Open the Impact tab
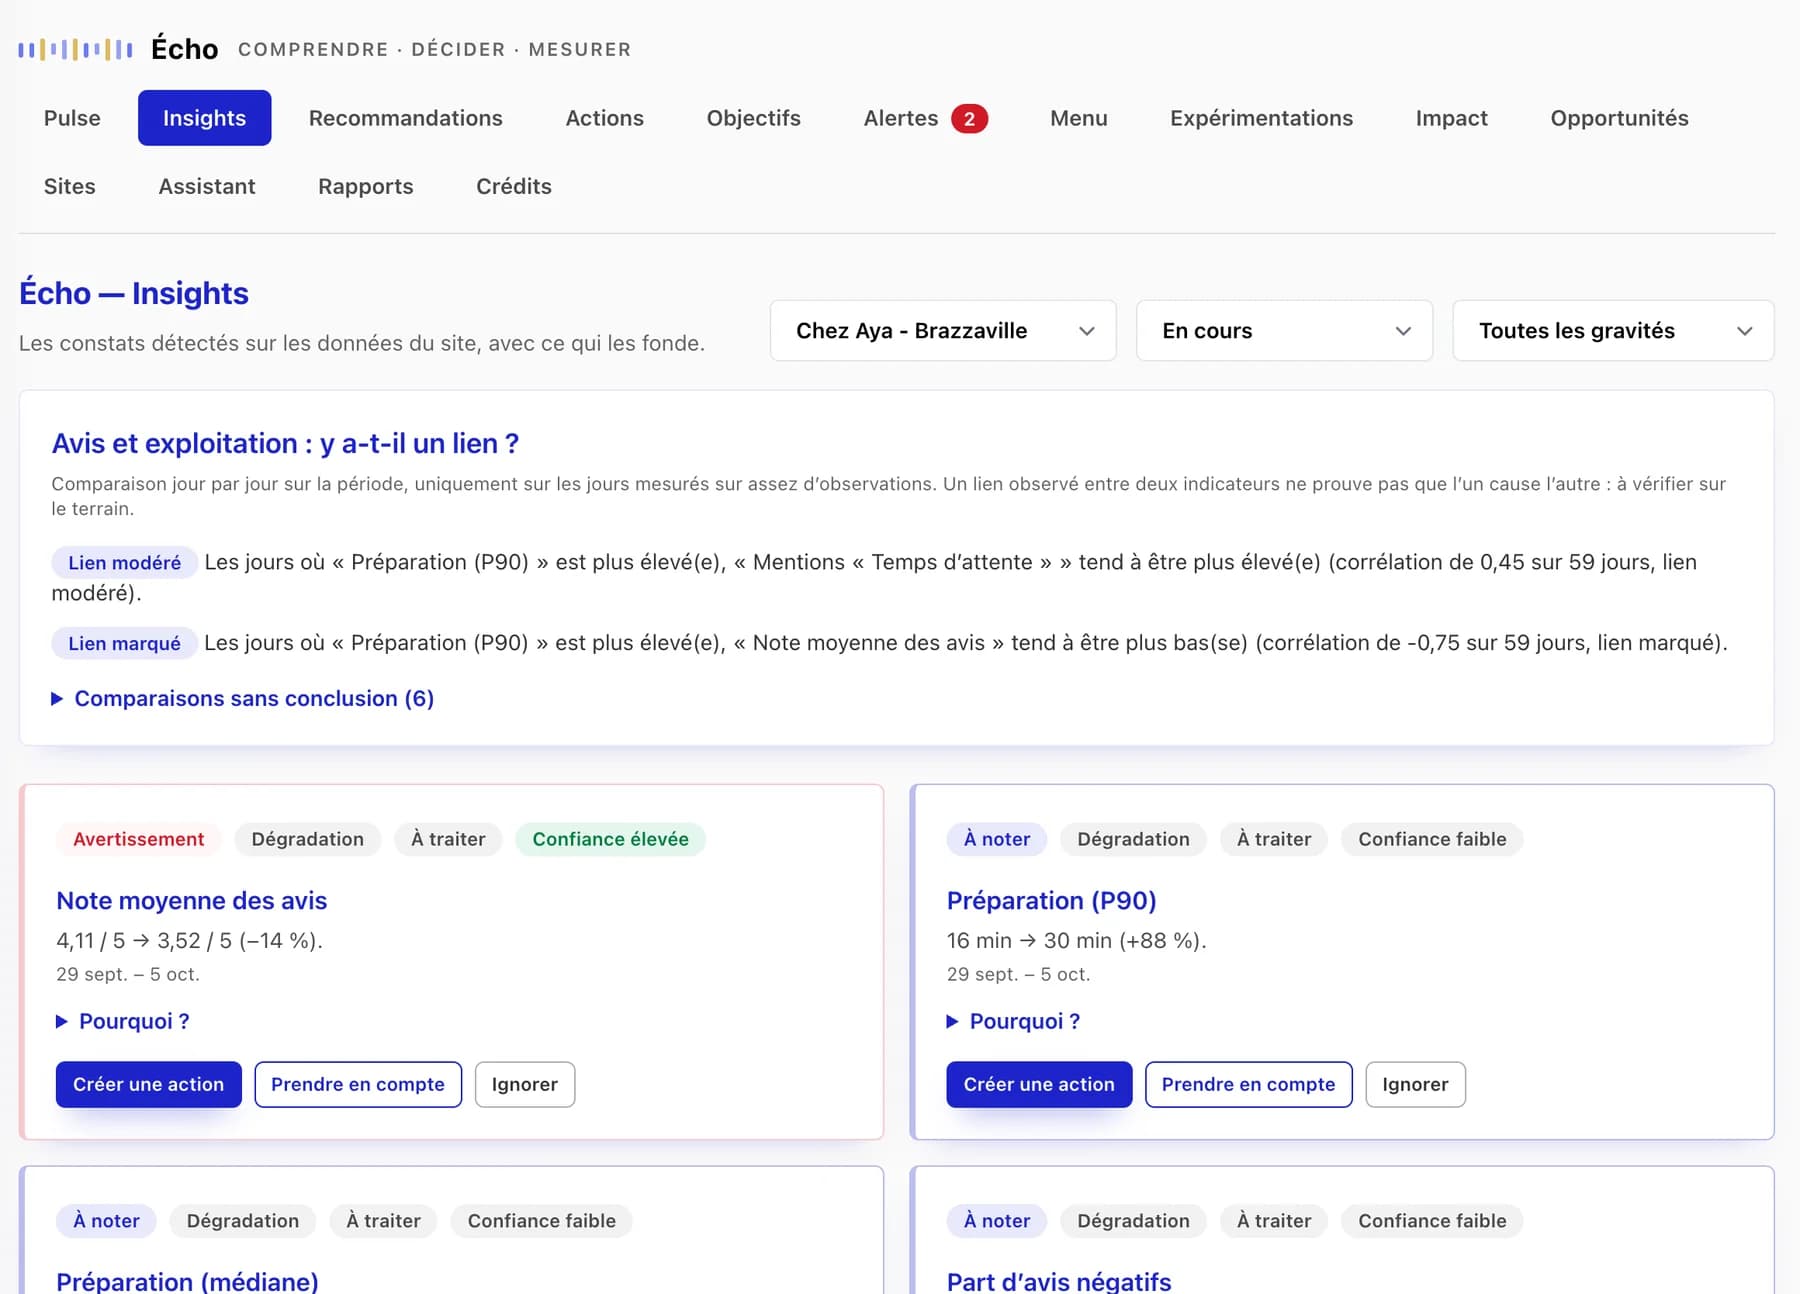The width and height of the screenshot is (1800, 1294). pyautogui.click(x=1451, y=118)
